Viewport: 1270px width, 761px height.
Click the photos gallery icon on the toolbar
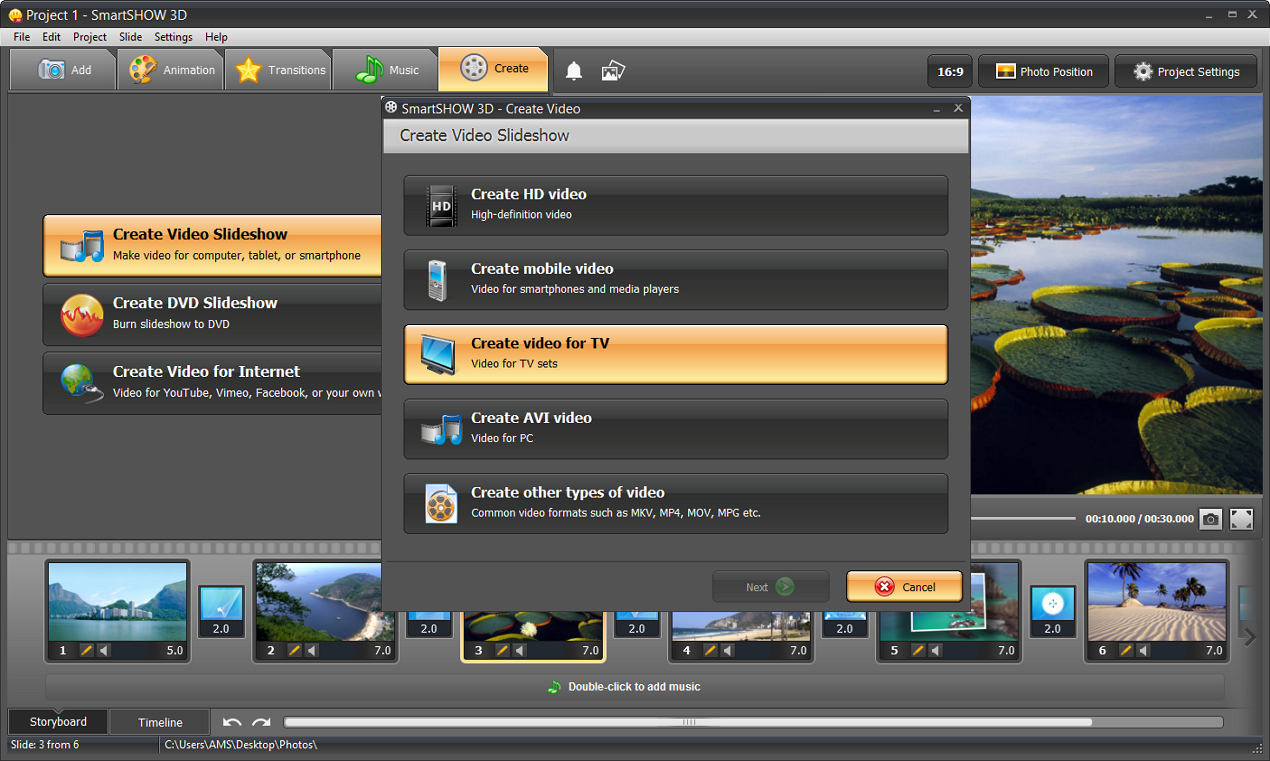click(613, 70)
